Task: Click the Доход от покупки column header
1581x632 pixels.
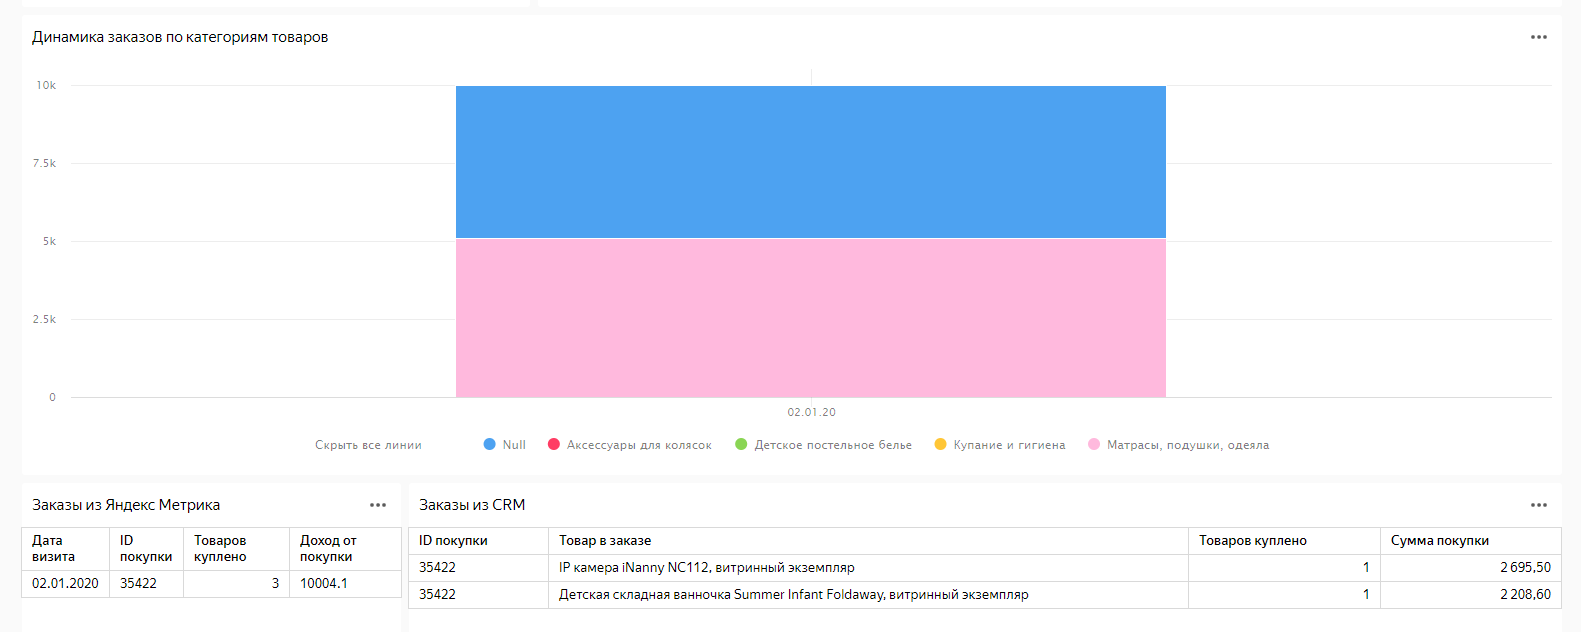Action: [x=345, y=549]
